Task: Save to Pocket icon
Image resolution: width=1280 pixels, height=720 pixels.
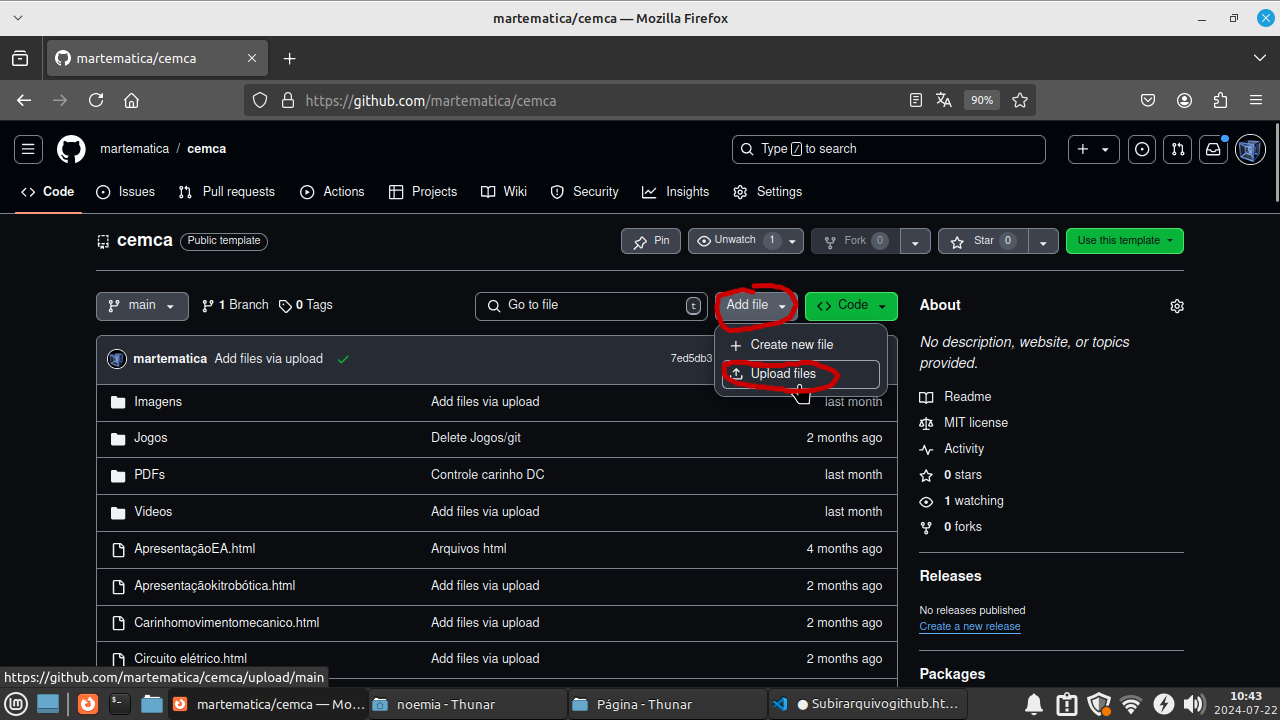Action: 1149,100
